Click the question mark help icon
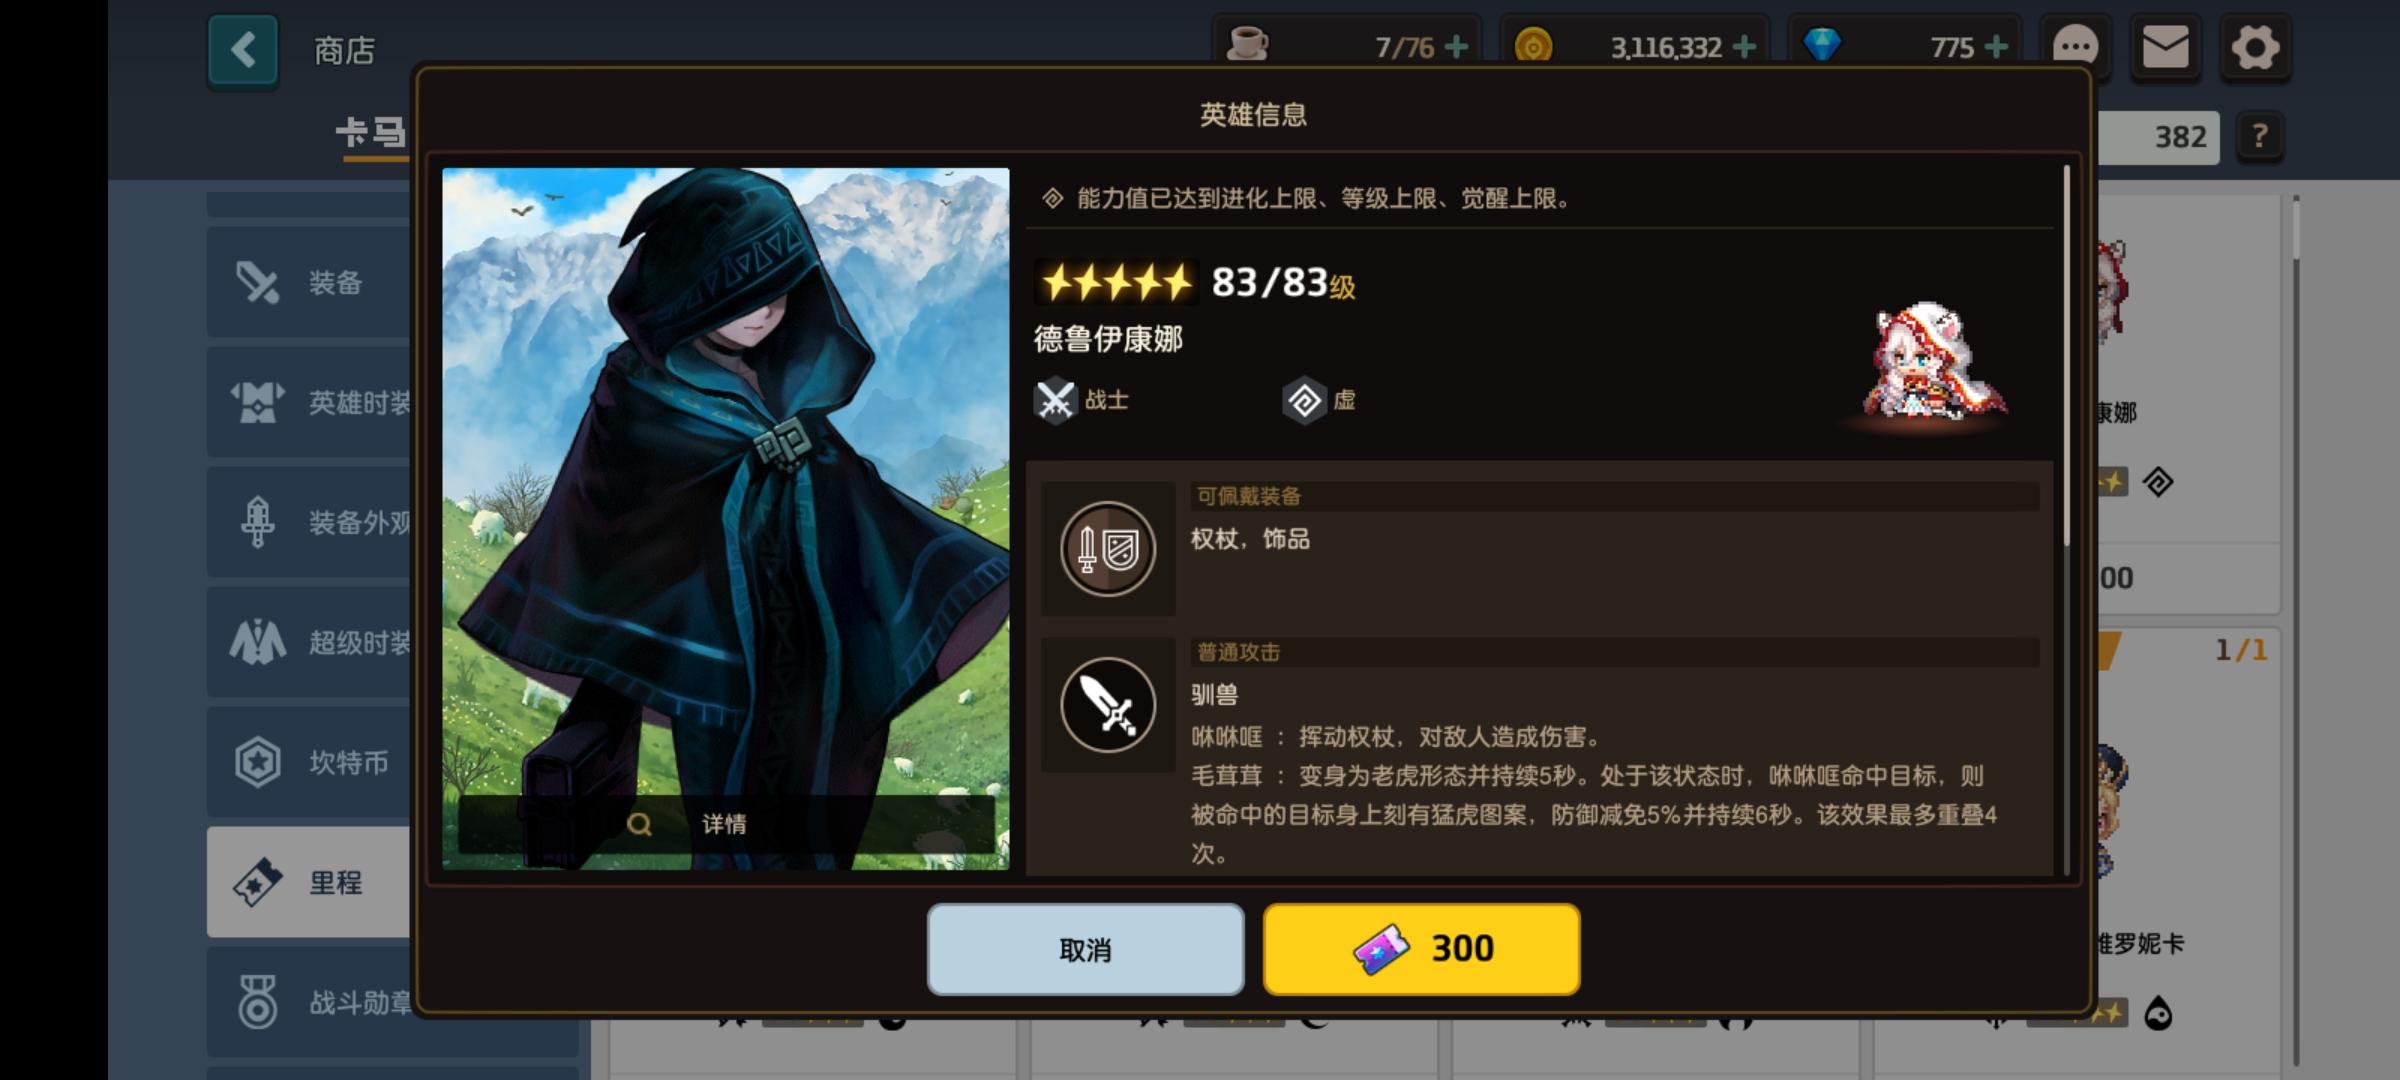The height and width of the screenshot is (1080, 2400). coord(2260,136)
